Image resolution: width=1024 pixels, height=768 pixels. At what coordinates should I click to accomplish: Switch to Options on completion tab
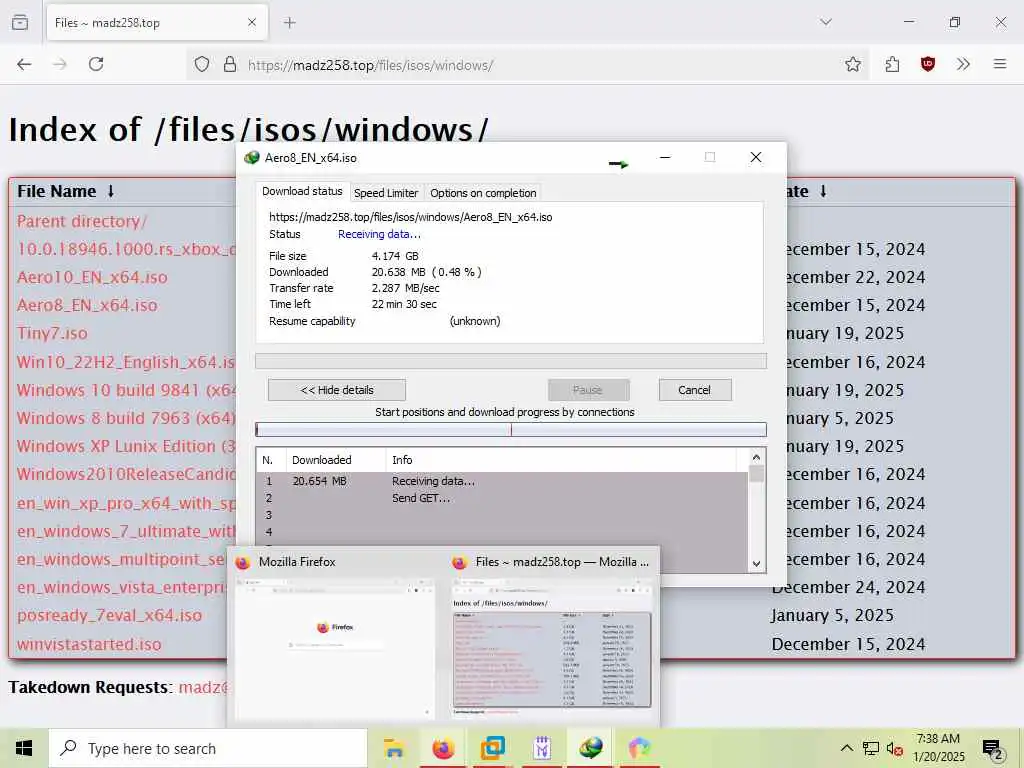click(483, 193)
